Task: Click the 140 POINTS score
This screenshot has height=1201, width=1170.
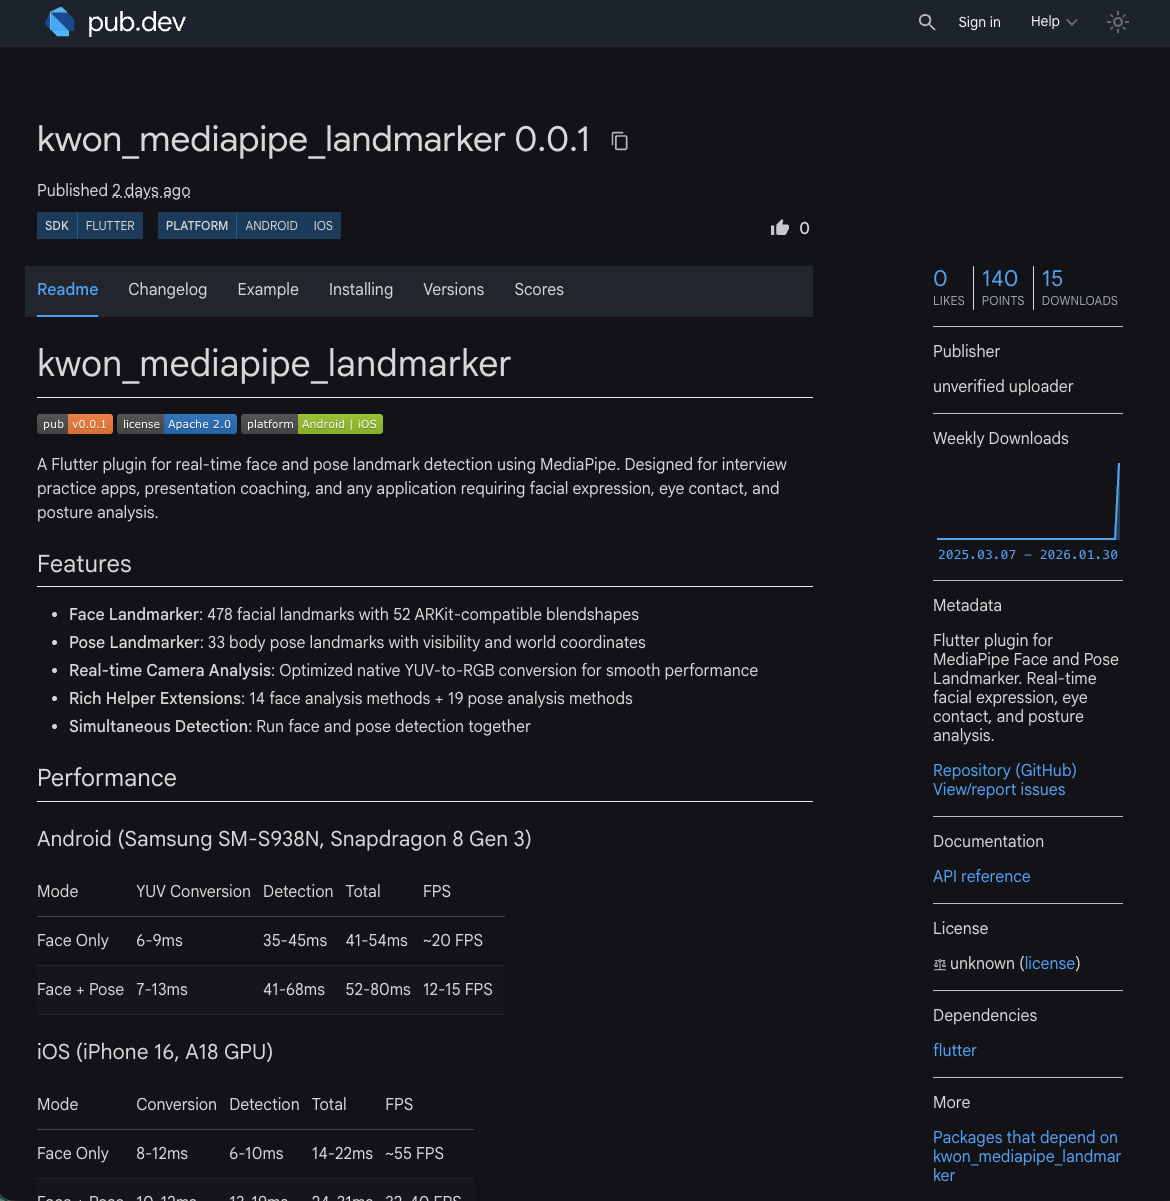Action: pyautogui.click(x=1002, y=287)
